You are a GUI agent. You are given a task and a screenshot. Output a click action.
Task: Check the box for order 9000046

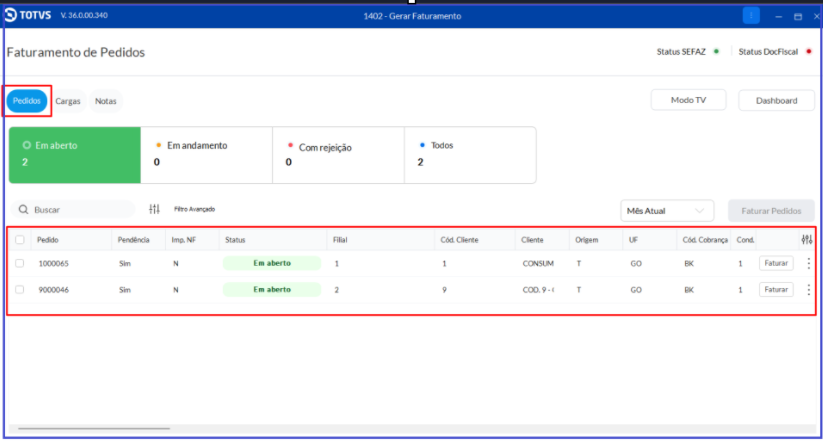19,289
